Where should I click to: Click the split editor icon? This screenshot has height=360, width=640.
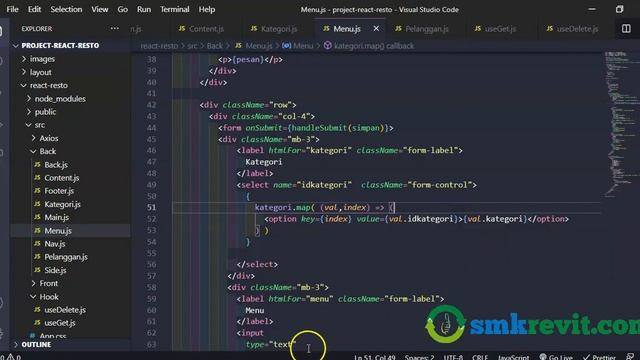(x=626, y=29)
